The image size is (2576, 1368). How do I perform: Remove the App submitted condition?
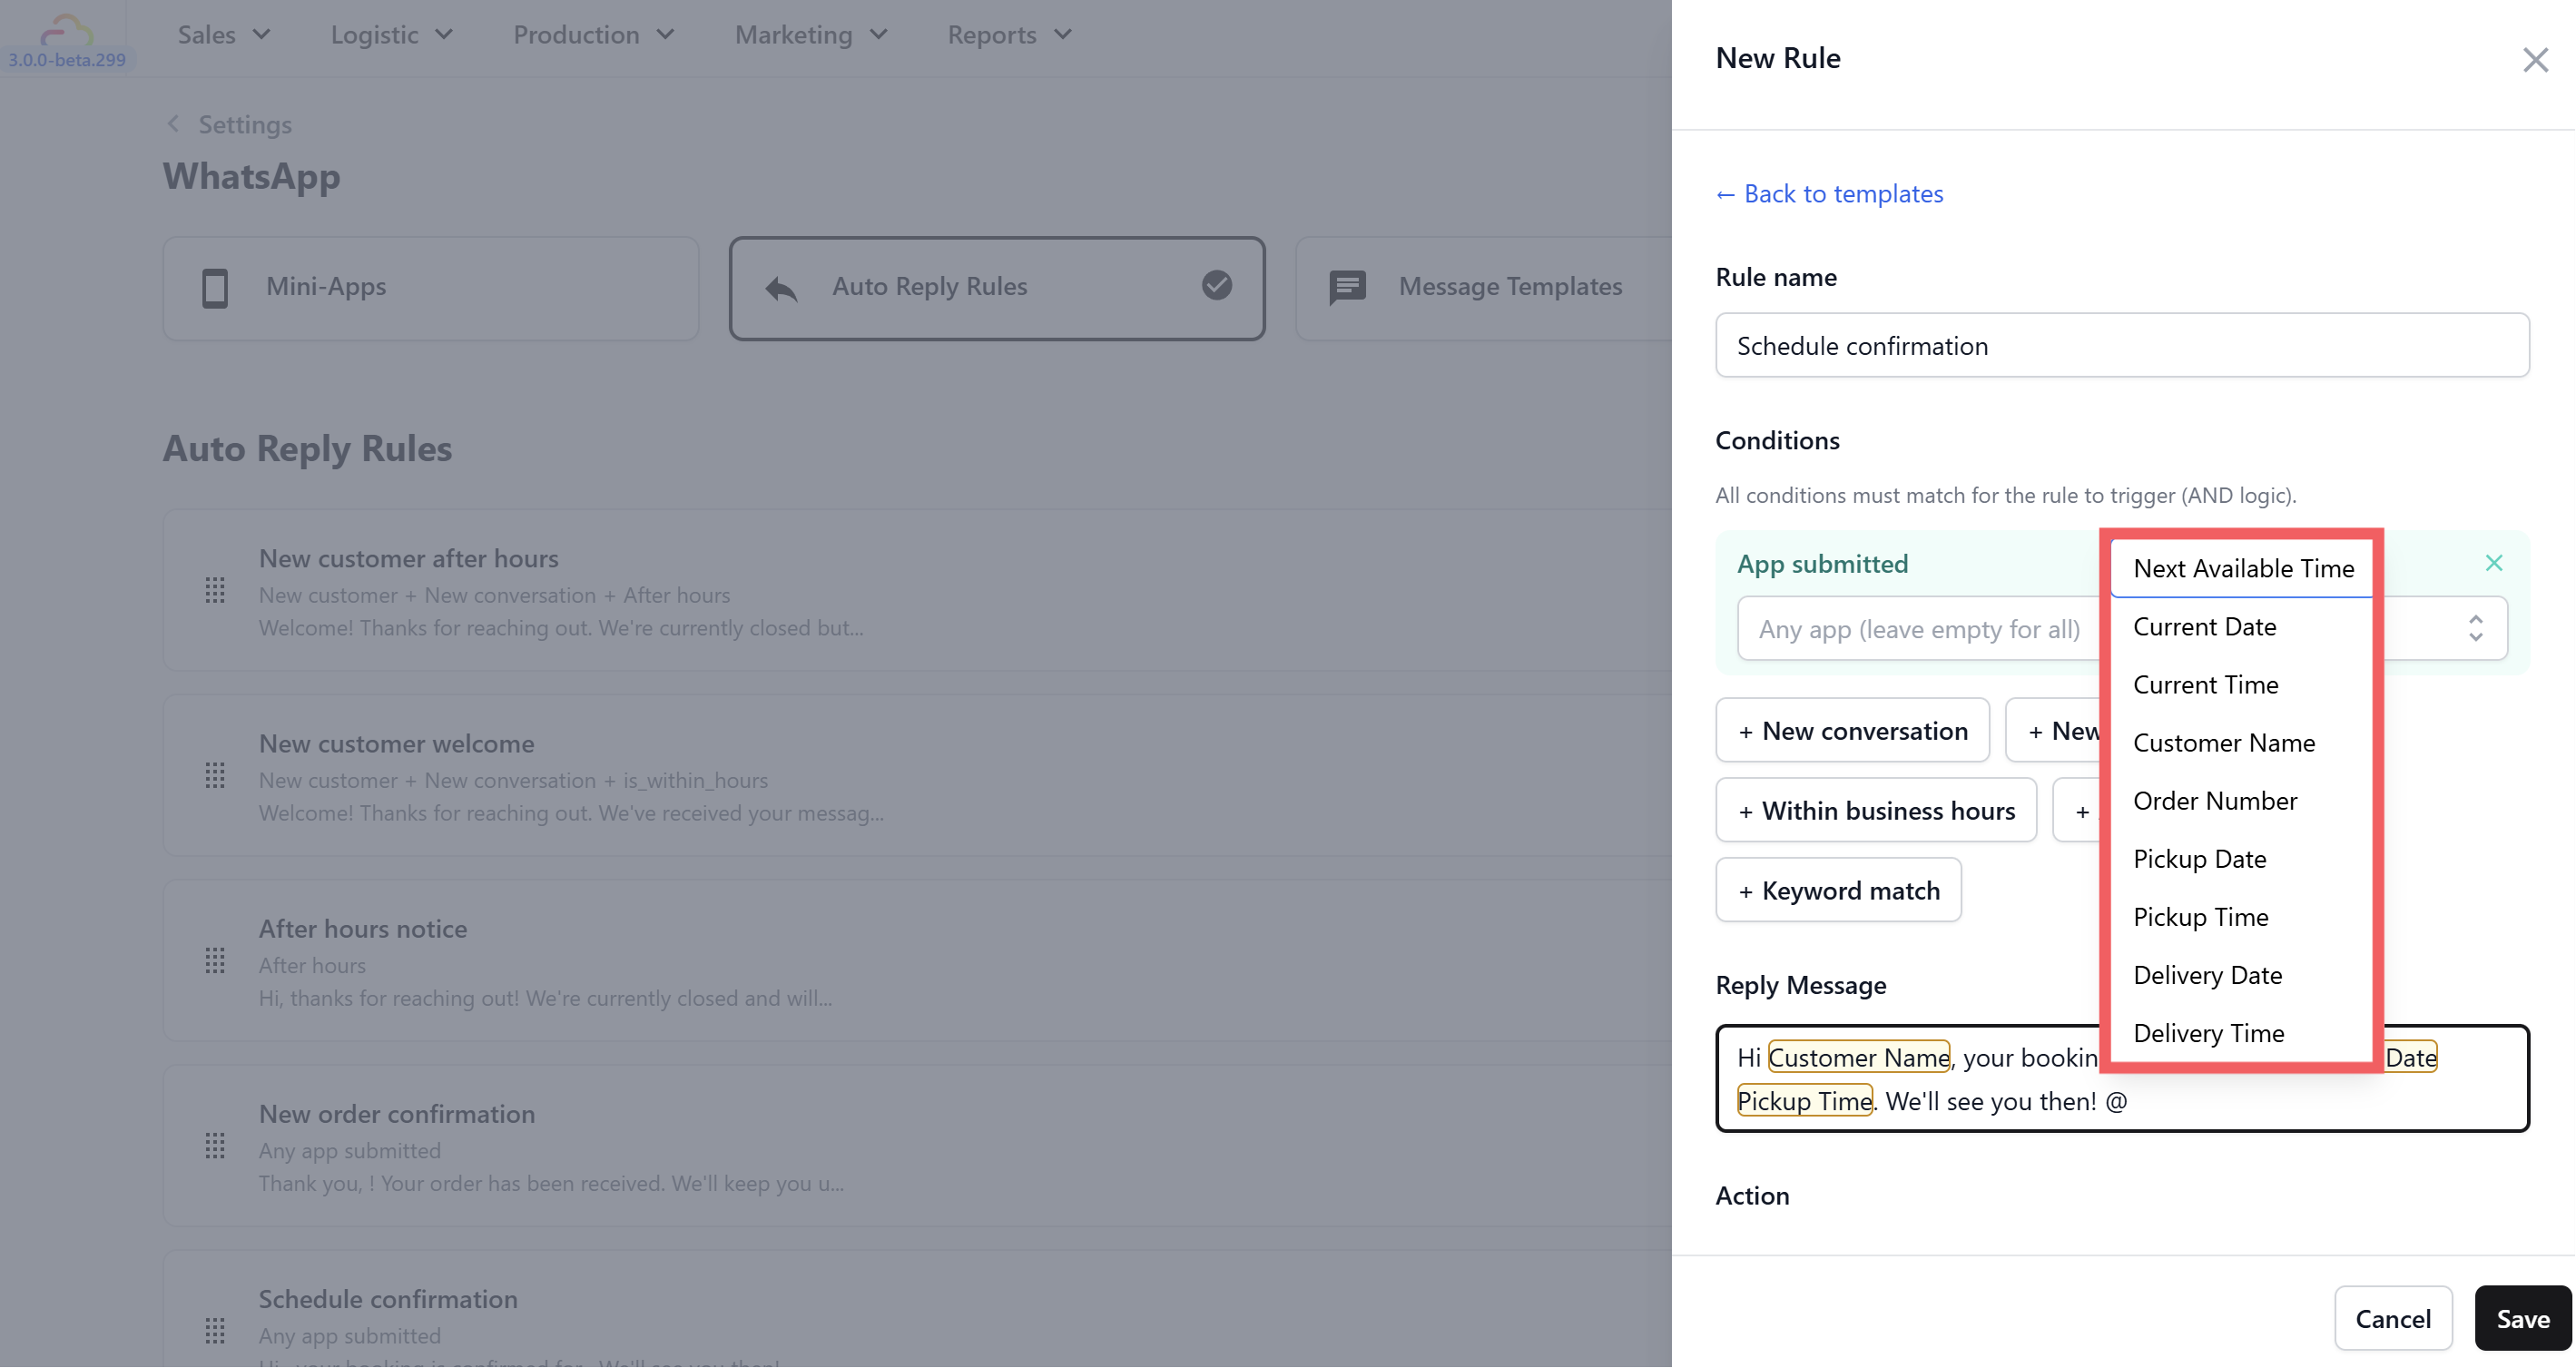(2493, 563)
